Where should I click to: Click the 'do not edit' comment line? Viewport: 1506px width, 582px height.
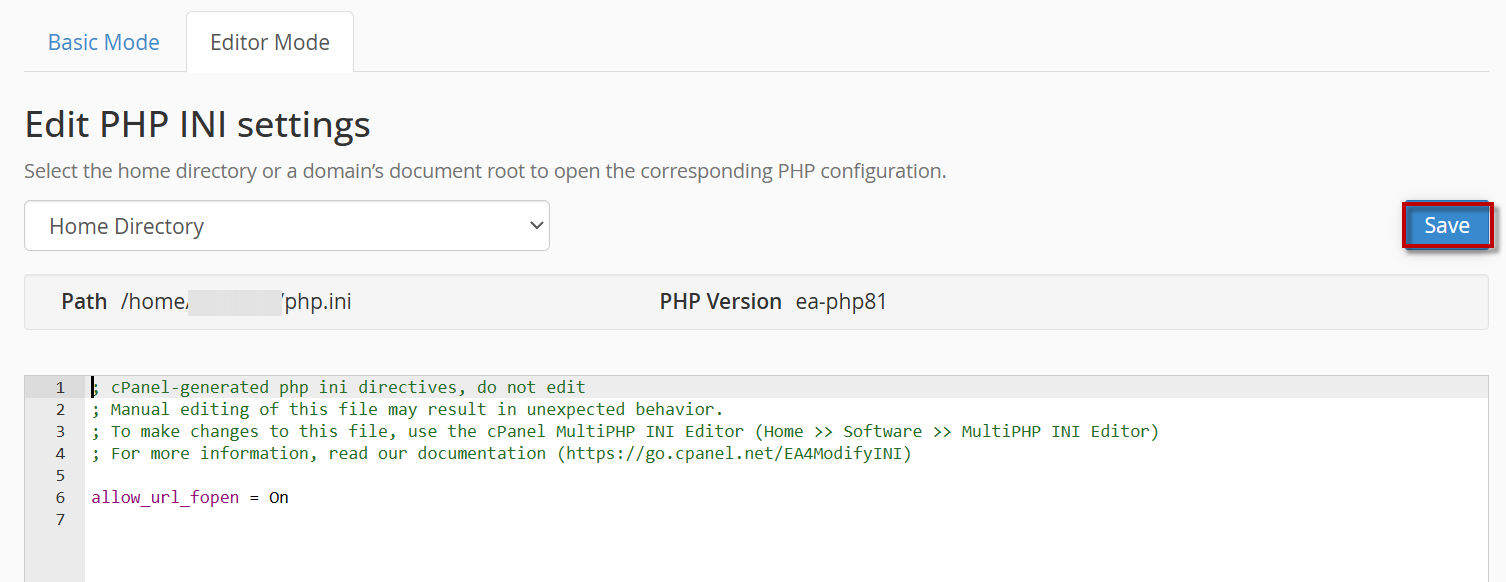click(x=340, y=387)
